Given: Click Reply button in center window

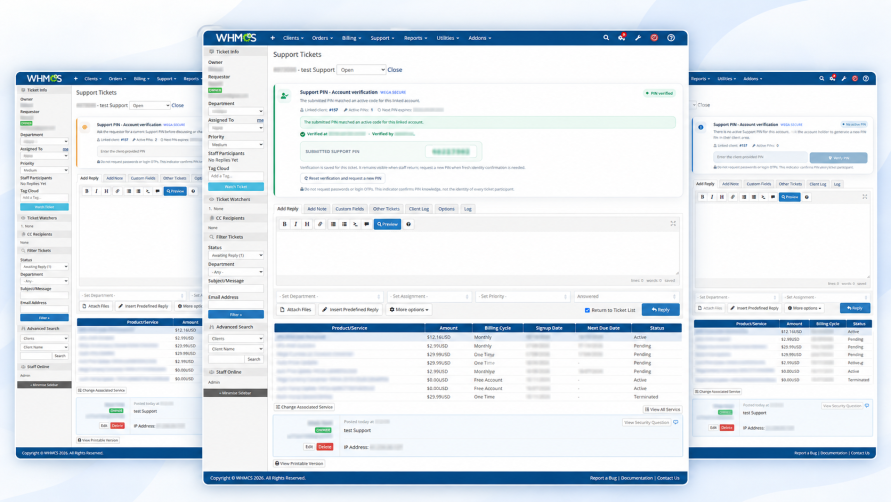Looking at the screenshot, I should coord(660,309).
